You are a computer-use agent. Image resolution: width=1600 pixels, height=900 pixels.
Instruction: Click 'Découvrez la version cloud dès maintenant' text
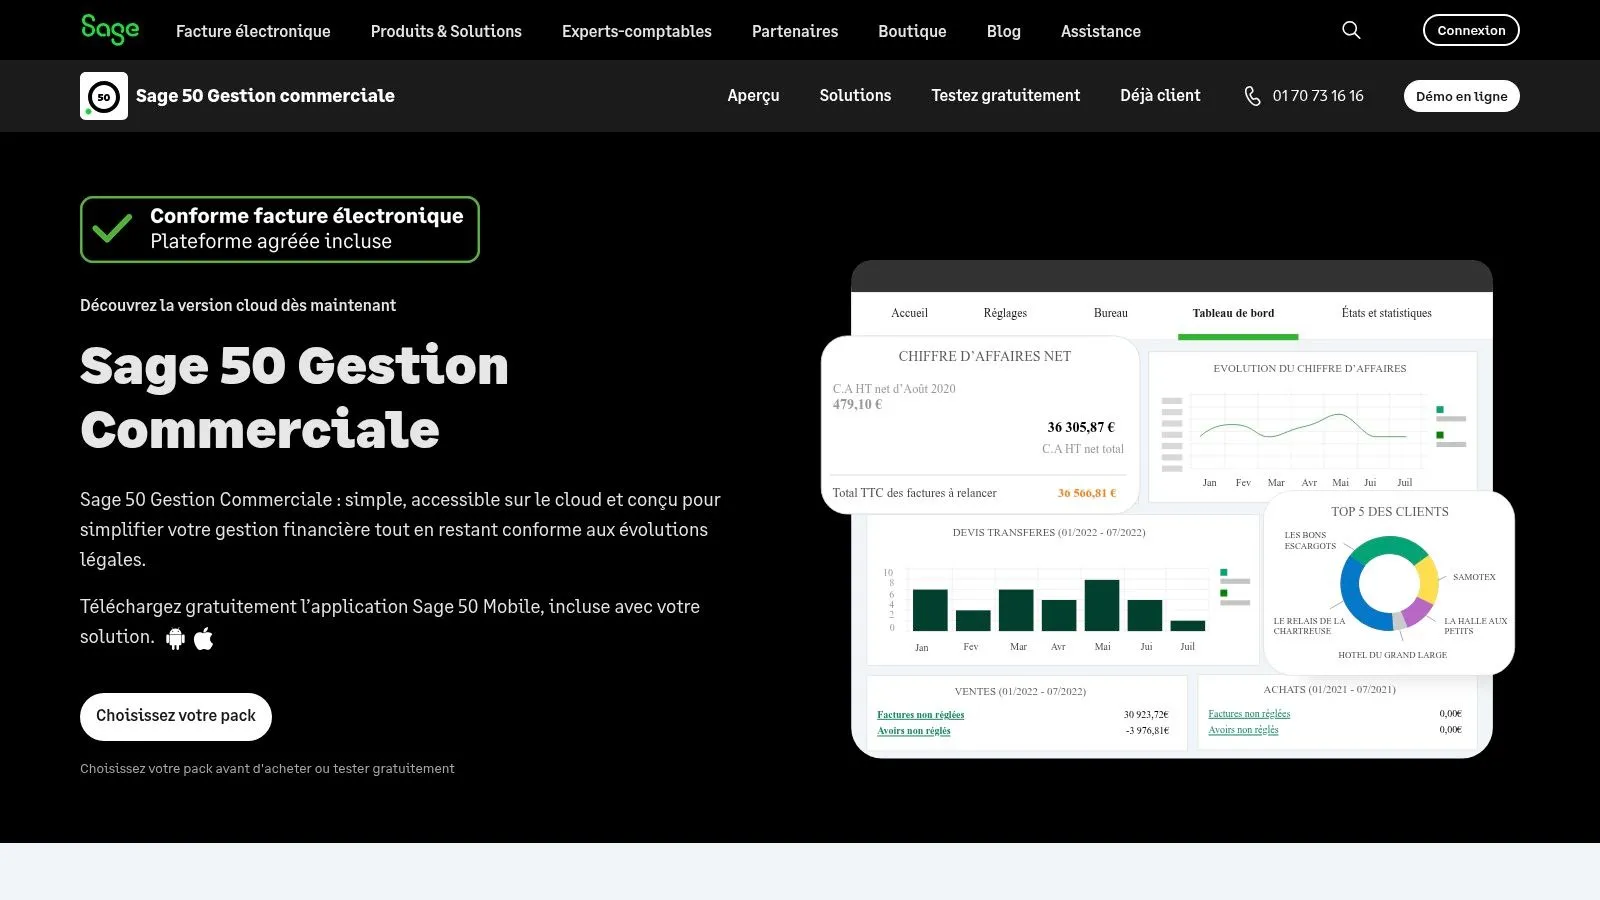(238, 305)
